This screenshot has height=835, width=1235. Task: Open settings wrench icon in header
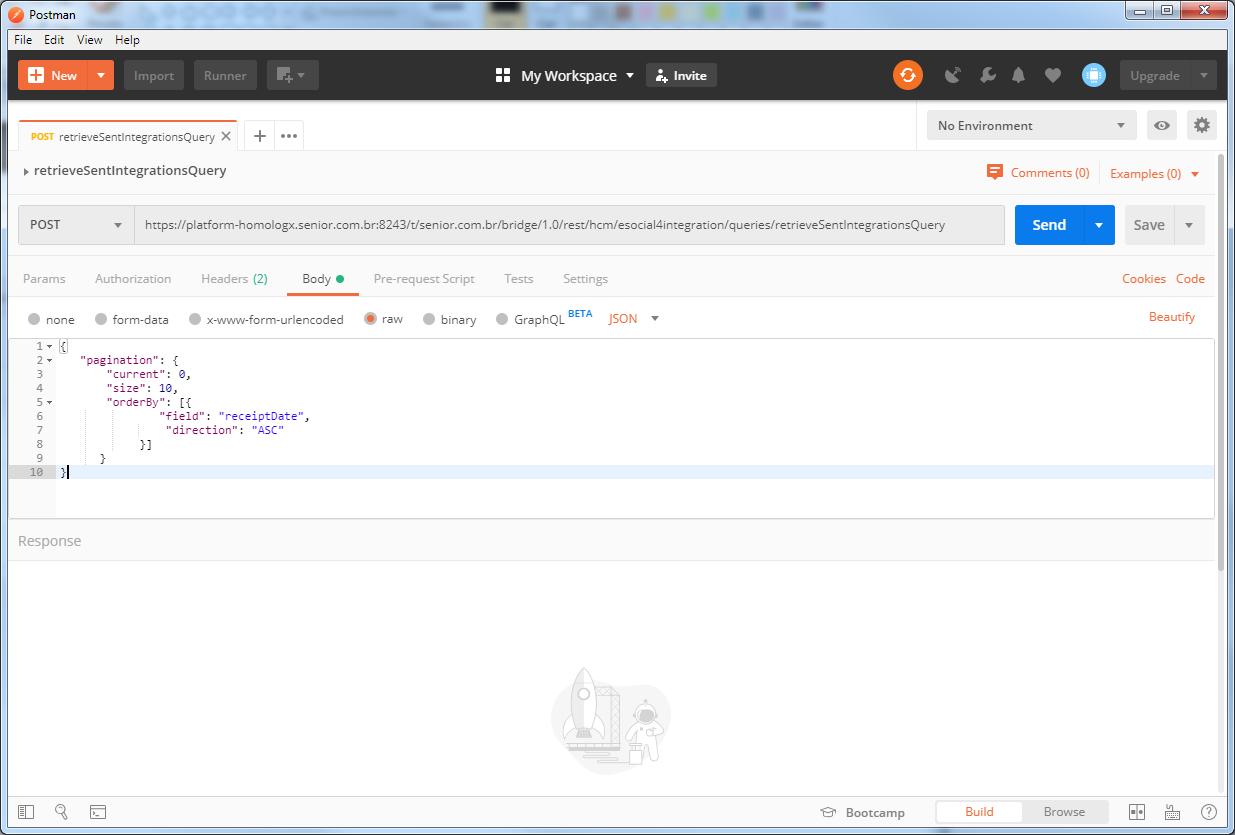(x=987, y=75)
